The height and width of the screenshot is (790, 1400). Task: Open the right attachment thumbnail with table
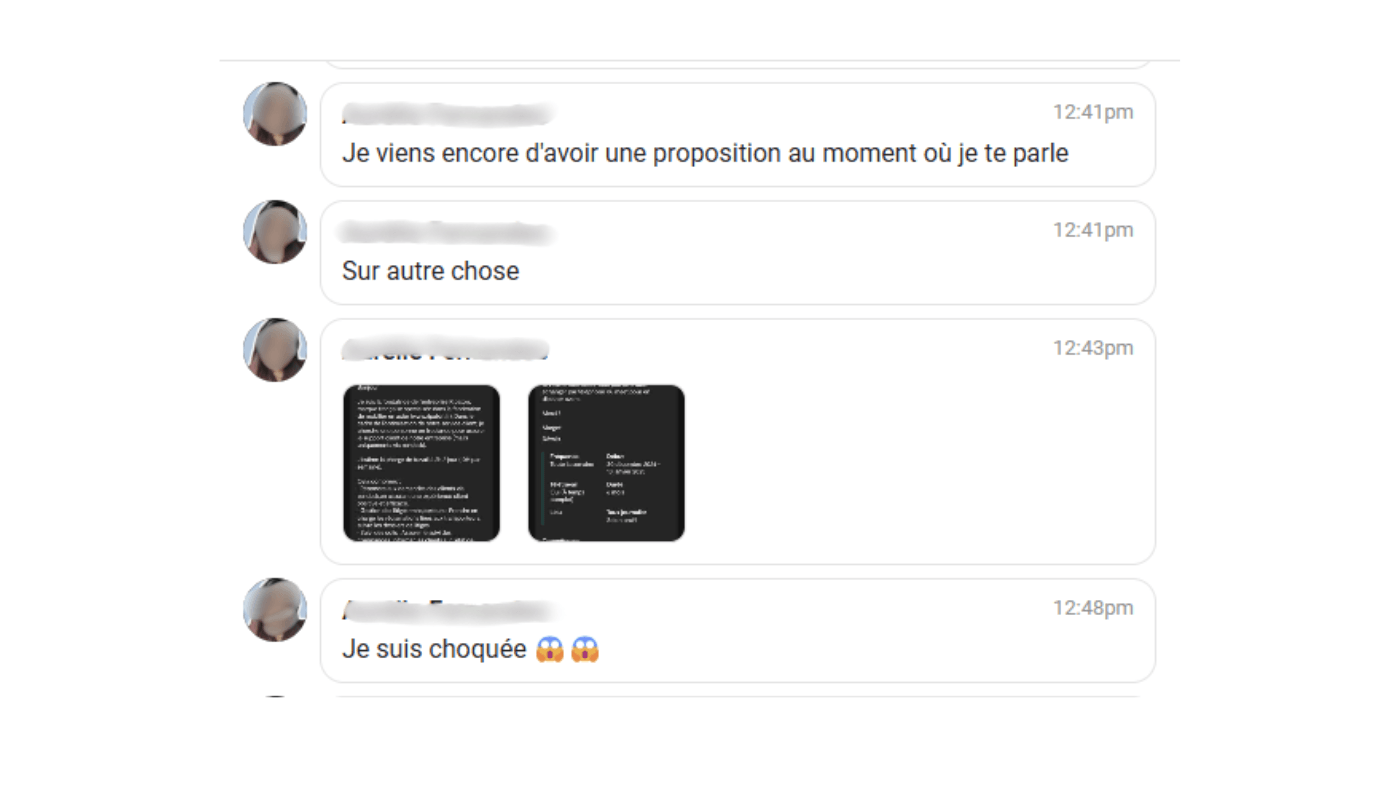pos(606,463)
